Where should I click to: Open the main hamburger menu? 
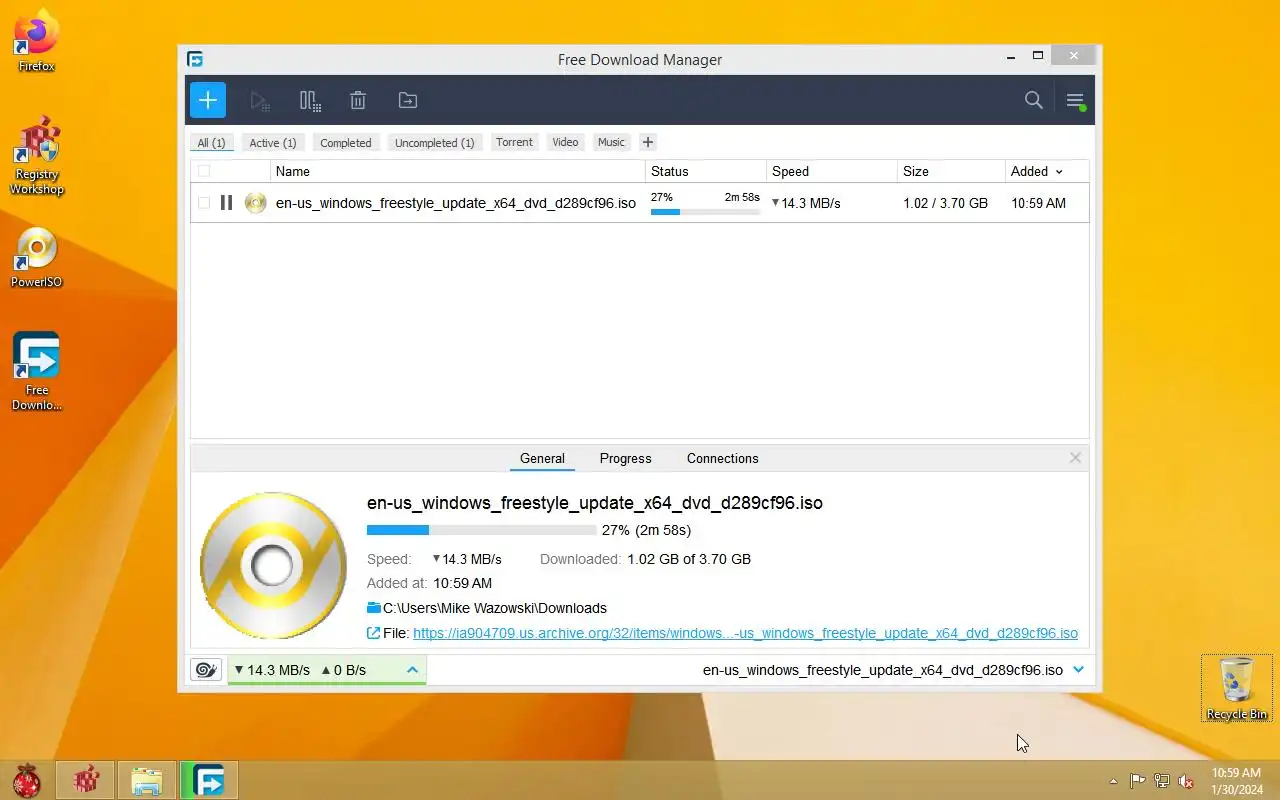(x=1075, y=101)
